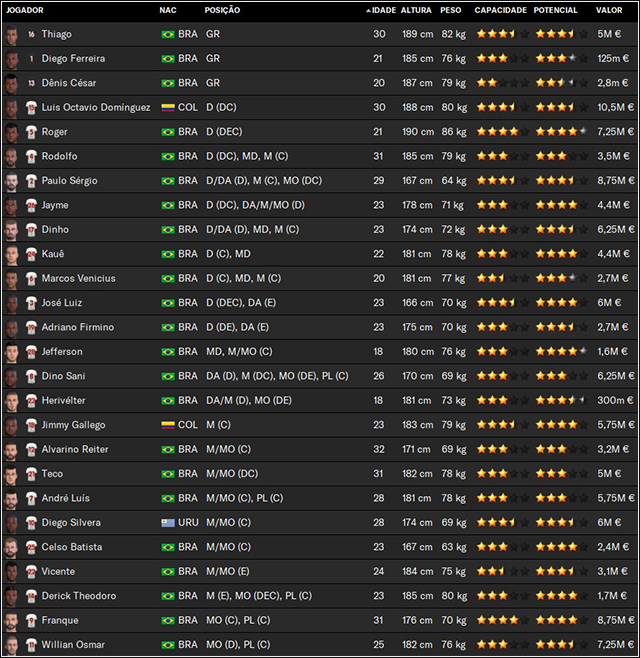Screen dimensions: 640x658
Task: Click URU nationality text for Diego Silvera
Action: (188, 523)
